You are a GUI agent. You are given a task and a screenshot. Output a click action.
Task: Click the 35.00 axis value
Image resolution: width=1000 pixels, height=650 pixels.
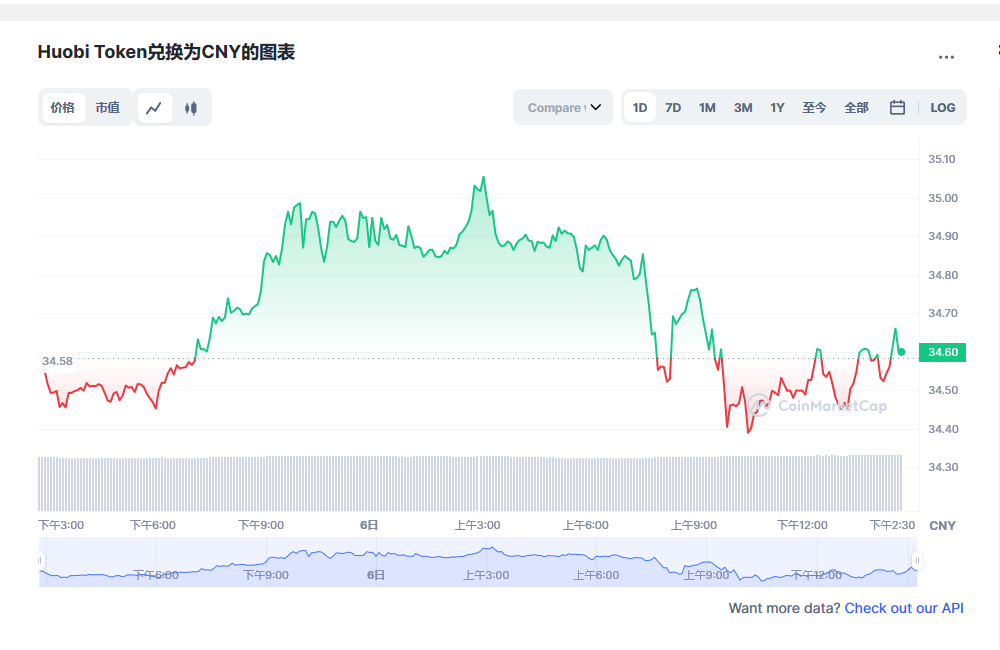point(943,198)
